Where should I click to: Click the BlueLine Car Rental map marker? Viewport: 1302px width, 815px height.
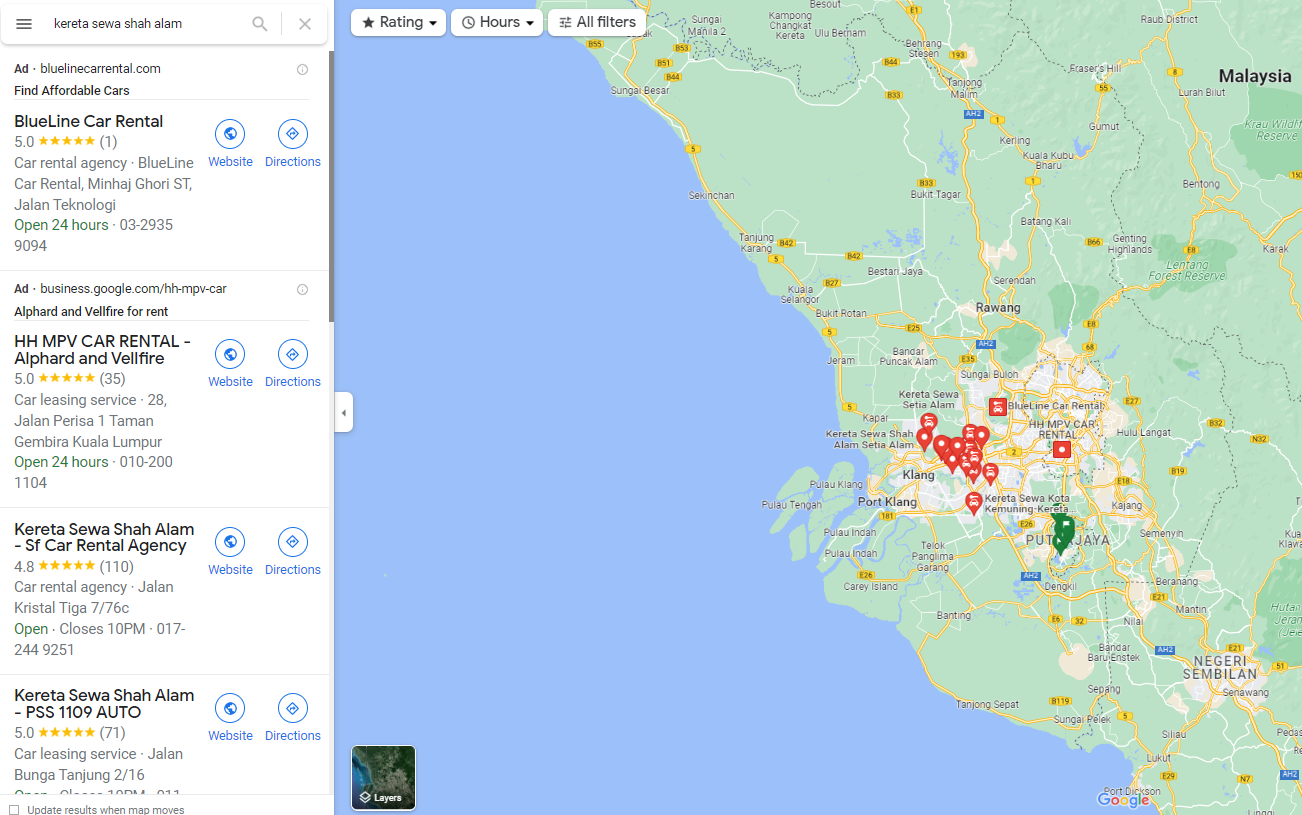tap(997, 406)
